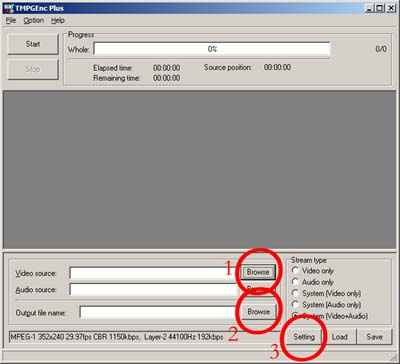Maximize the TMPGEnc Plus window

tap(379, 8)
